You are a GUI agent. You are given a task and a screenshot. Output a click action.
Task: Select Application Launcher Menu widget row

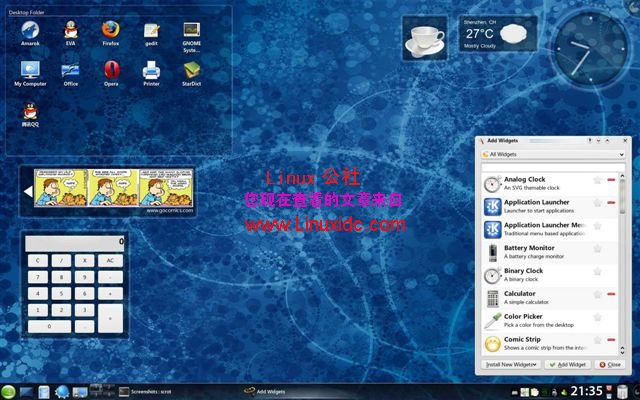pos(549,229)
